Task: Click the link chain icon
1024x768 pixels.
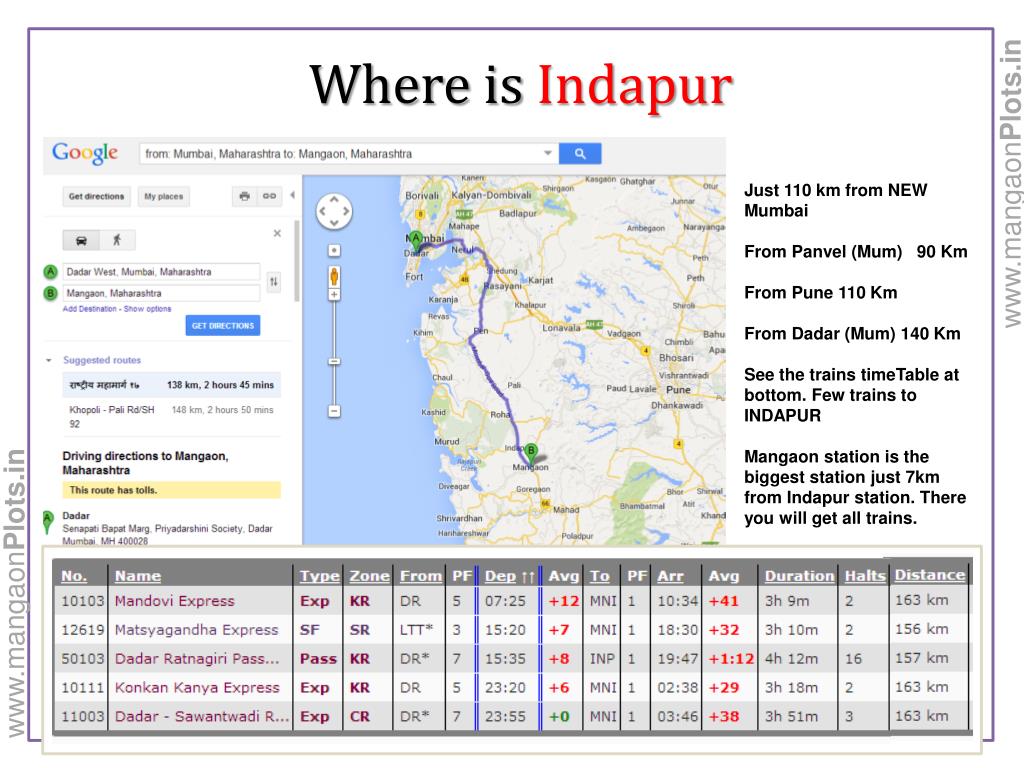Action: (x=269, y=196)
